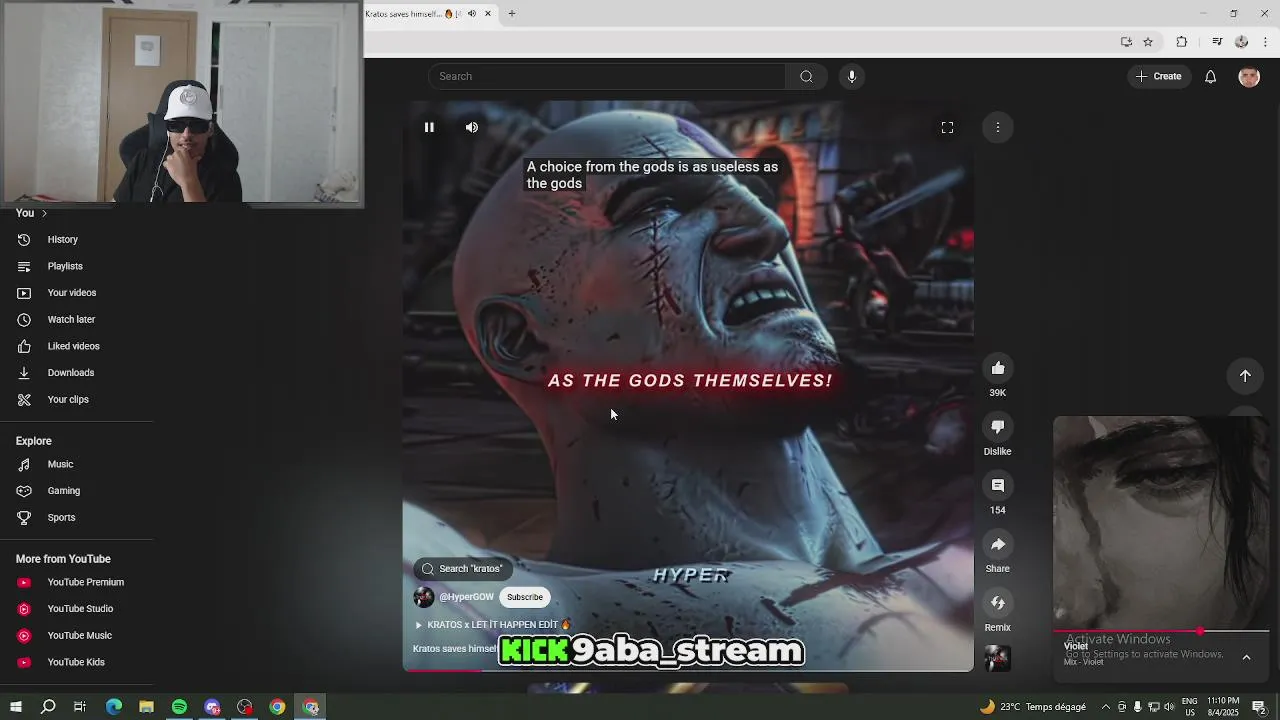Screen dimensions: 1280x720
Task: Open Chrome media controls icon
Action: (x=1217, y=42)
